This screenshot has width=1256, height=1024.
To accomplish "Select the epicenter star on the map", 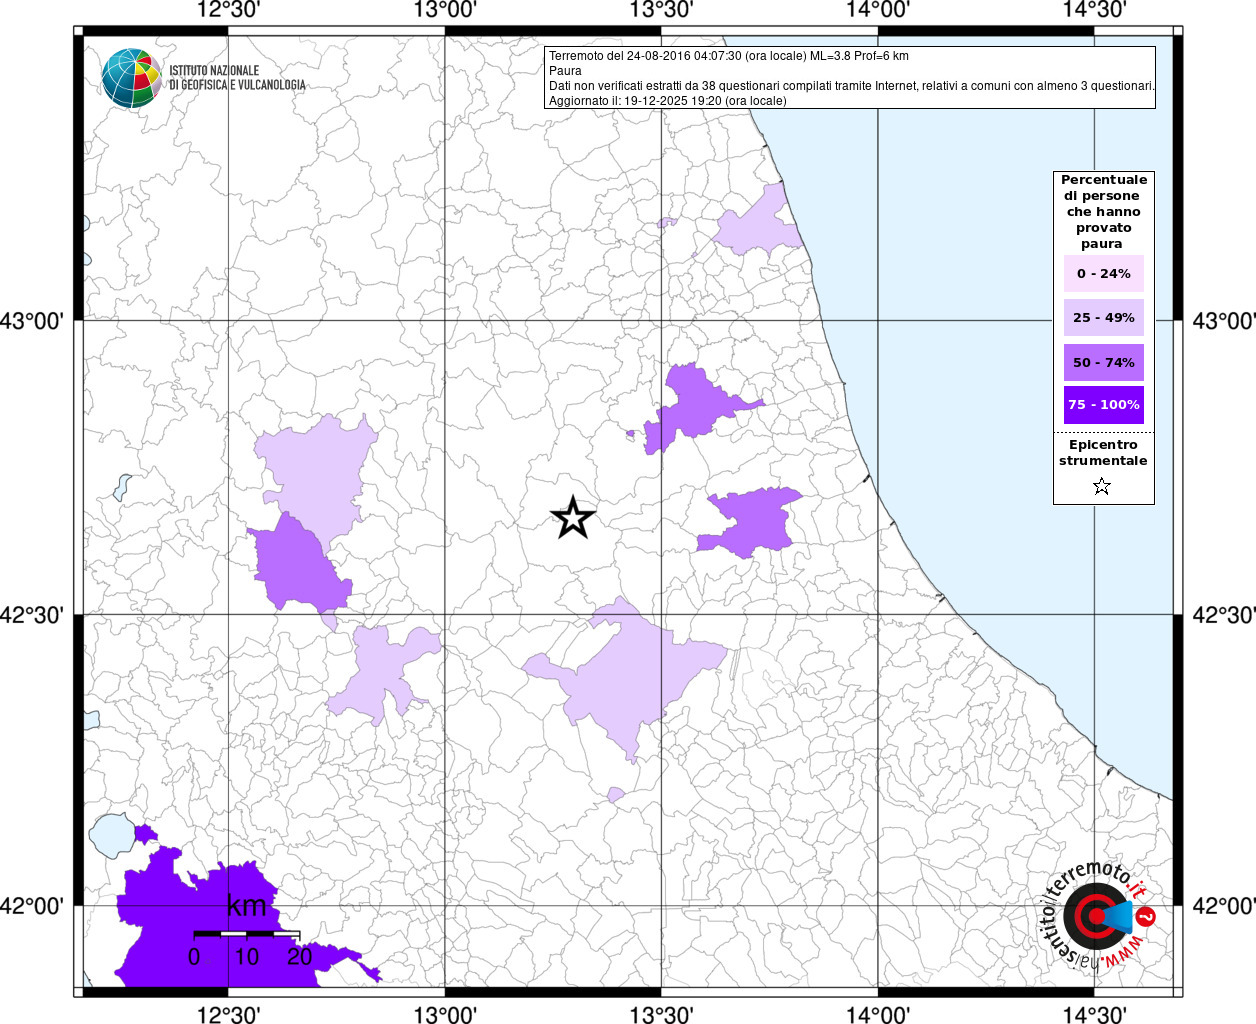I will pyautogui.click(x=573, y=518).
